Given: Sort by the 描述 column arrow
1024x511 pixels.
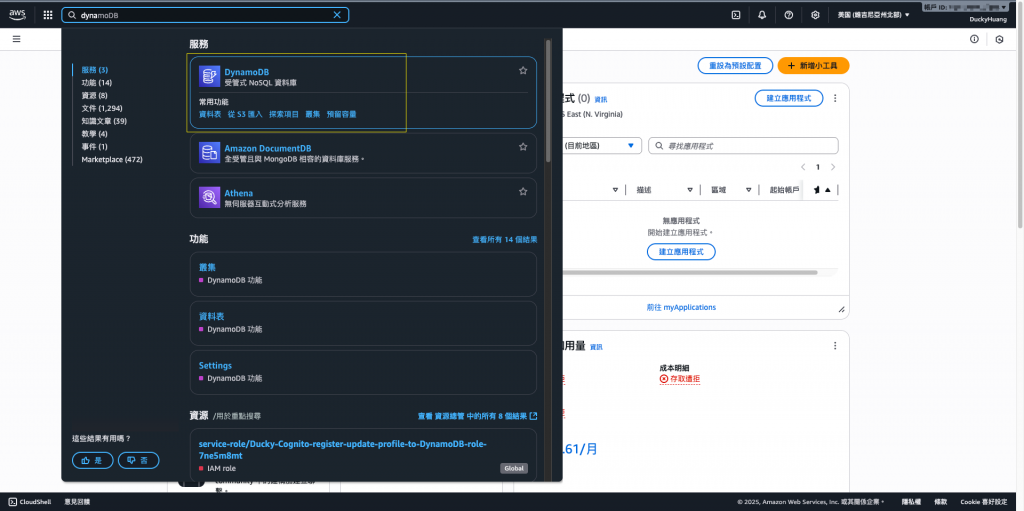Looking at the screenshot, I should [690, 190].
